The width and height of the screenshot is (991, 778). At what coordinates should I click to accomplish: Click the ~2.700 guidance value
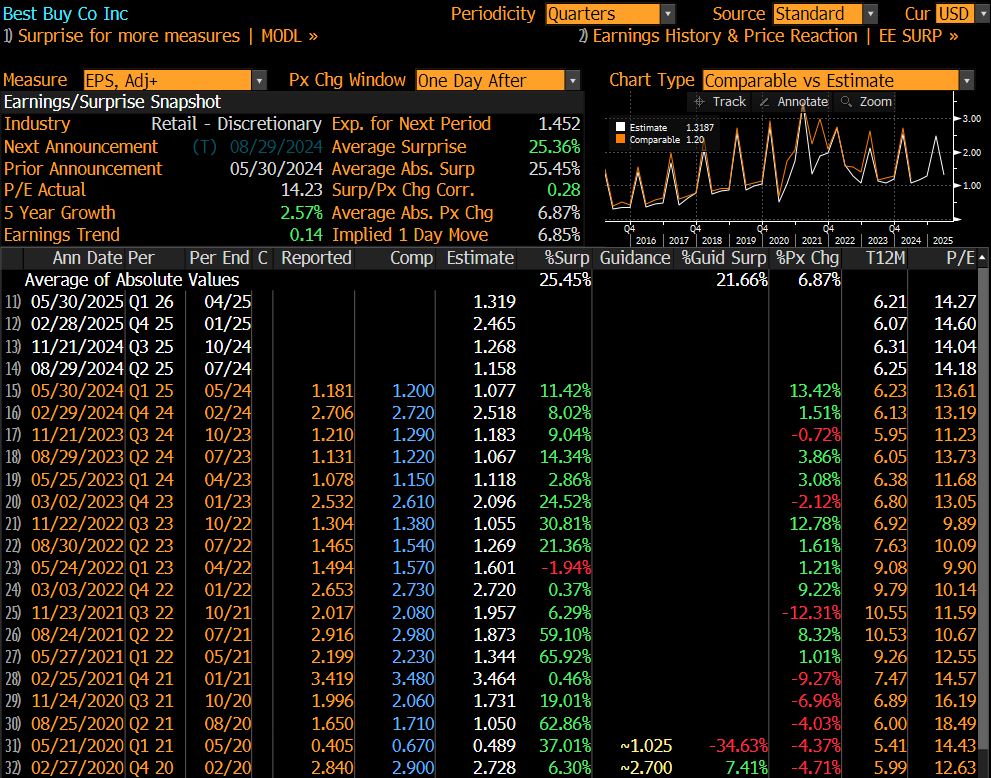(x=645, y=768)
